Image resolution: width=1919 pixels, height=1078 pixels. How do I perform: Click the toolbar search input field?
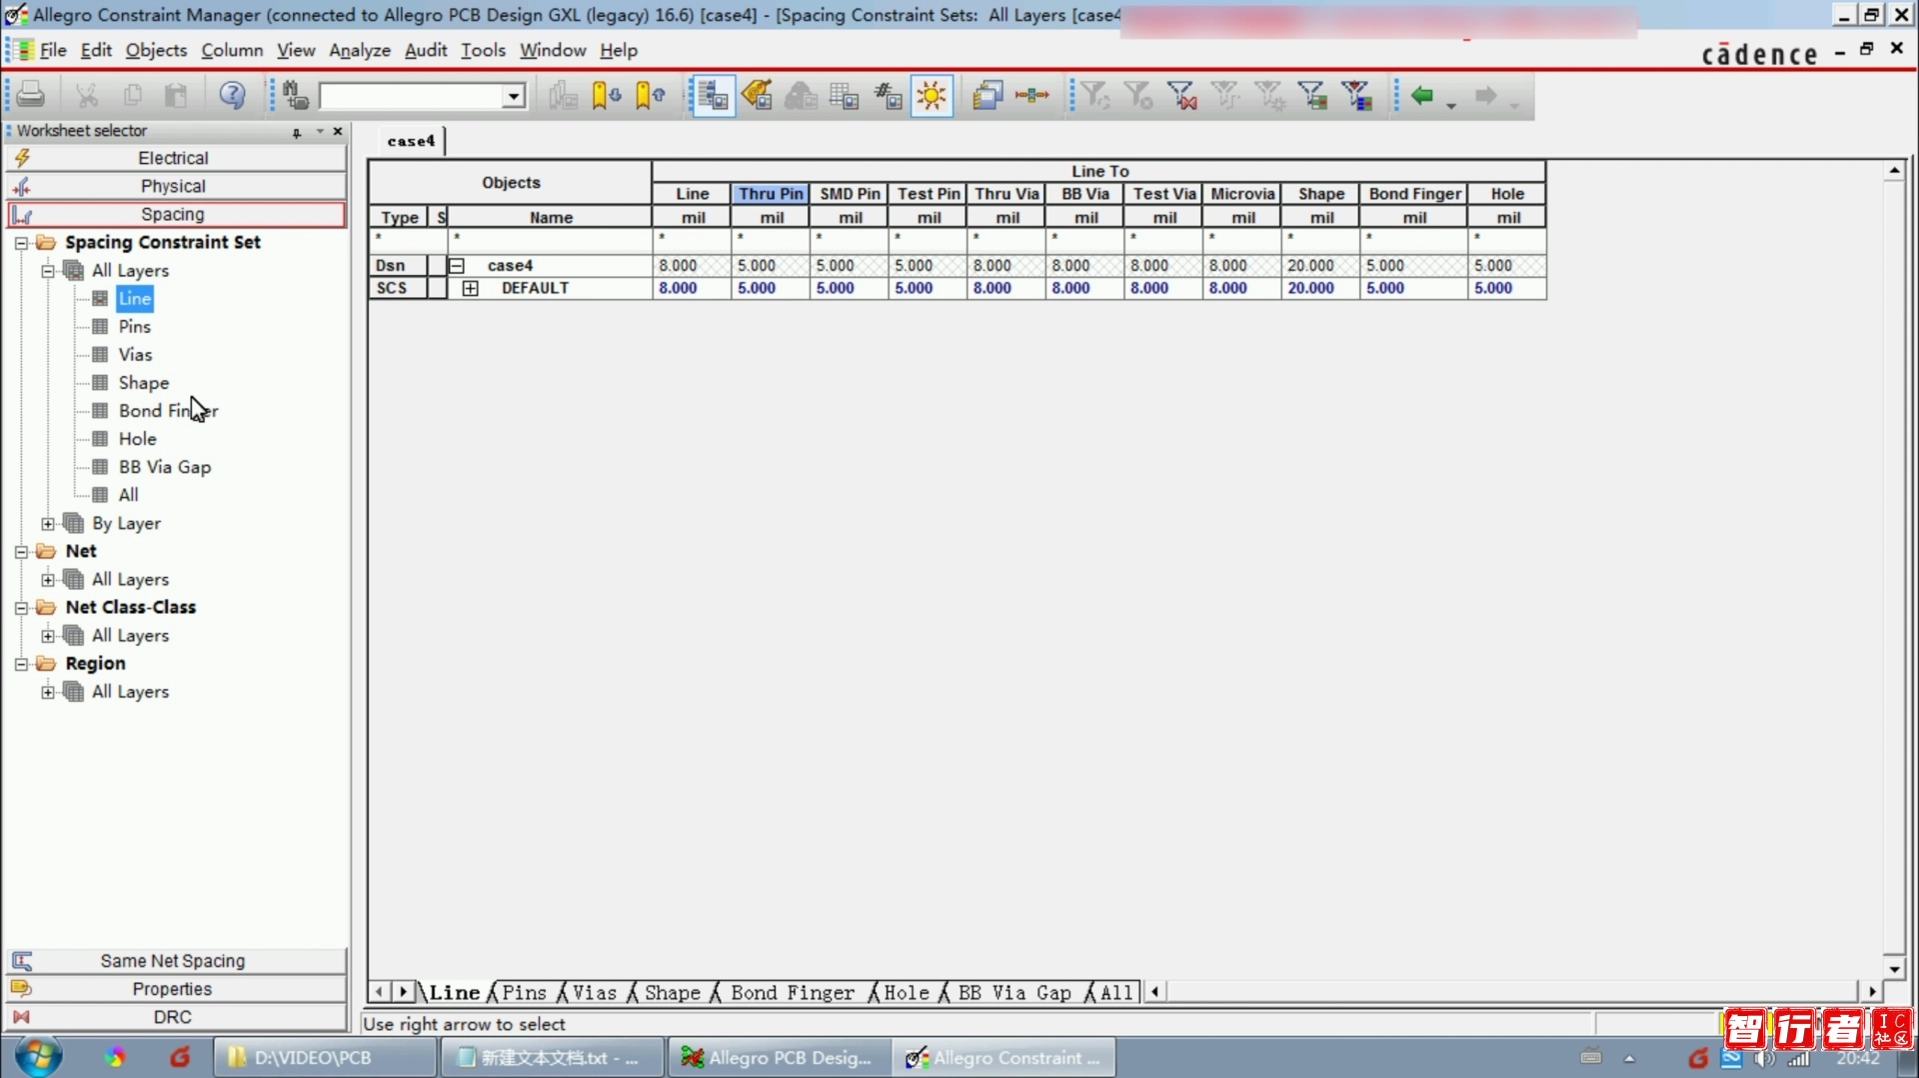pos(411,96)
